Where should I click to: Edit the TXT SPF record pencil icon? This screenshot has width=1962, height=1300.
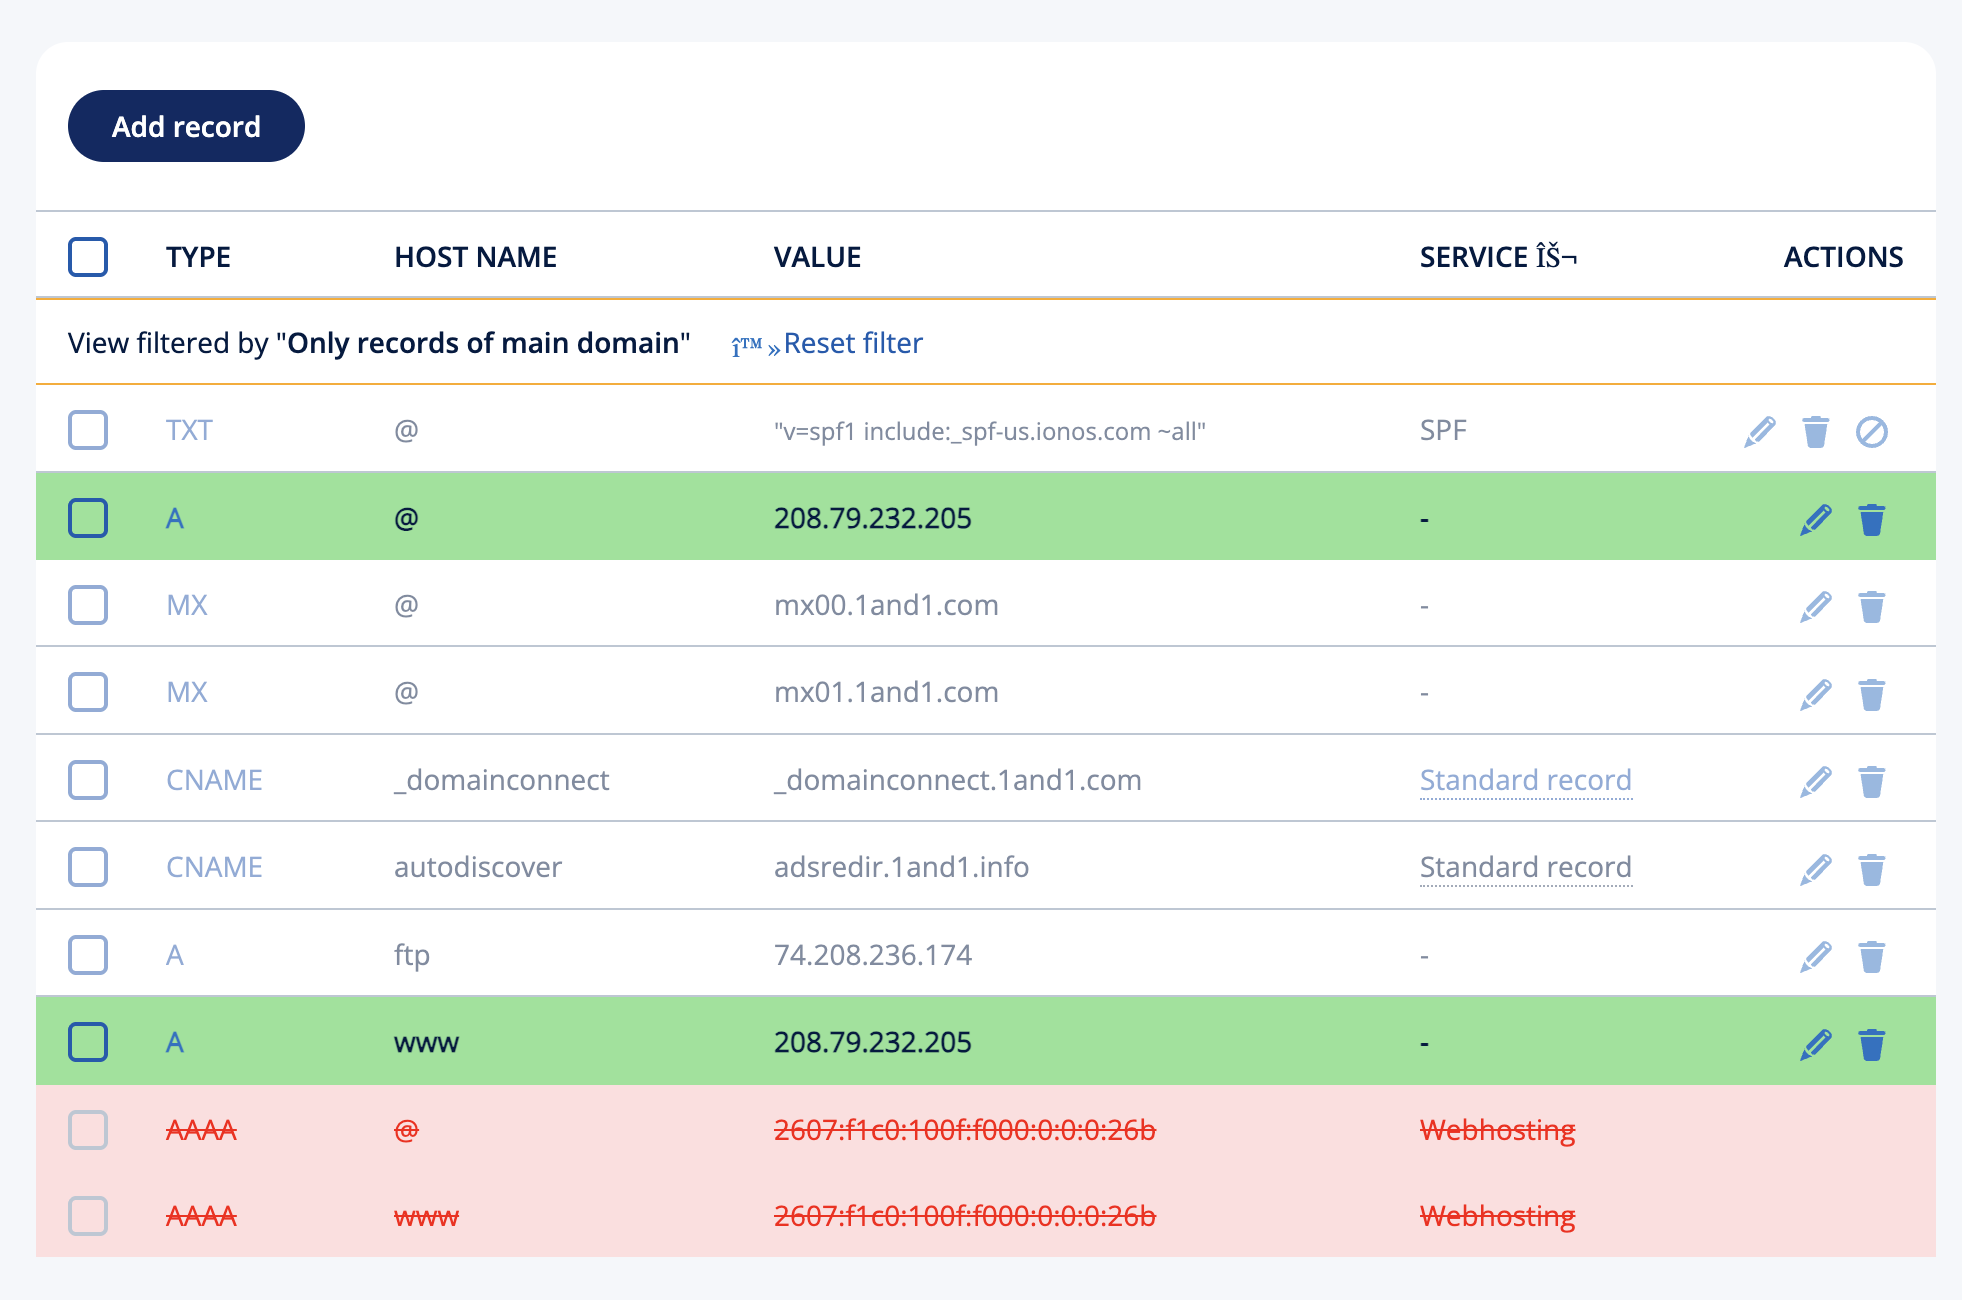[x=1759, y=432]
